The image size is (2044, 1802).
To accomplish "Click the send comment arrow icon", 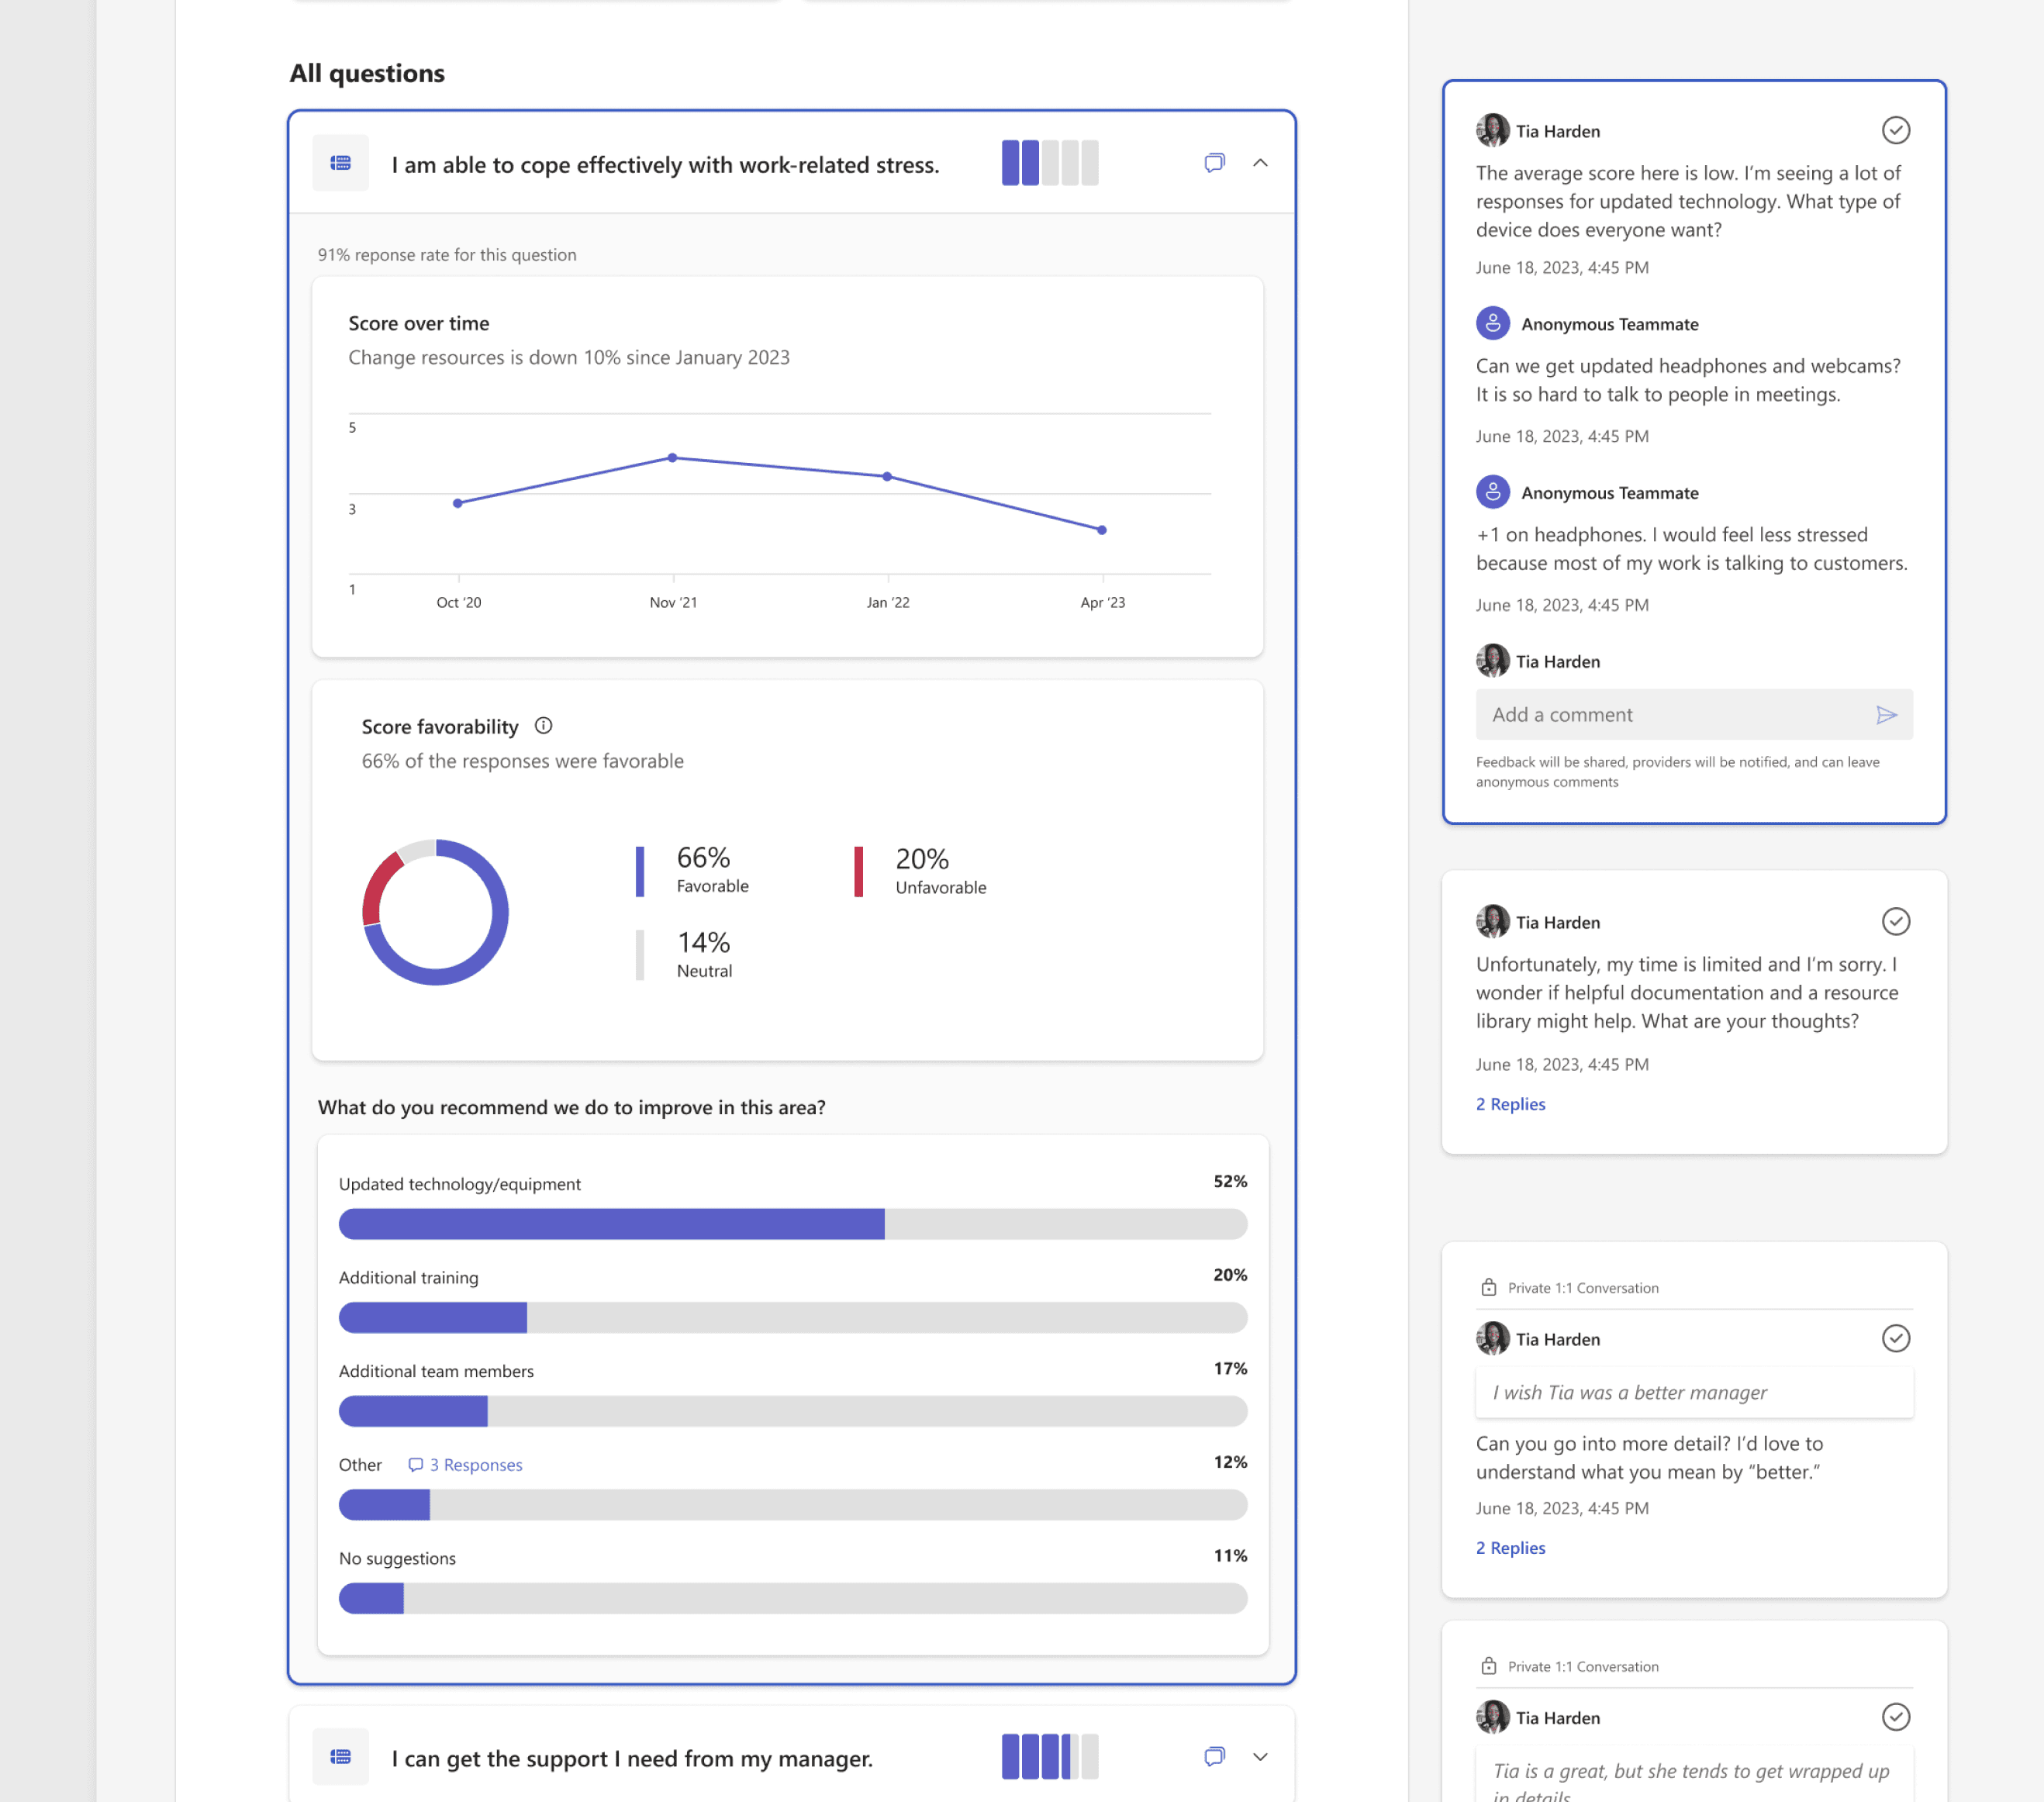I will point(1886,715).
